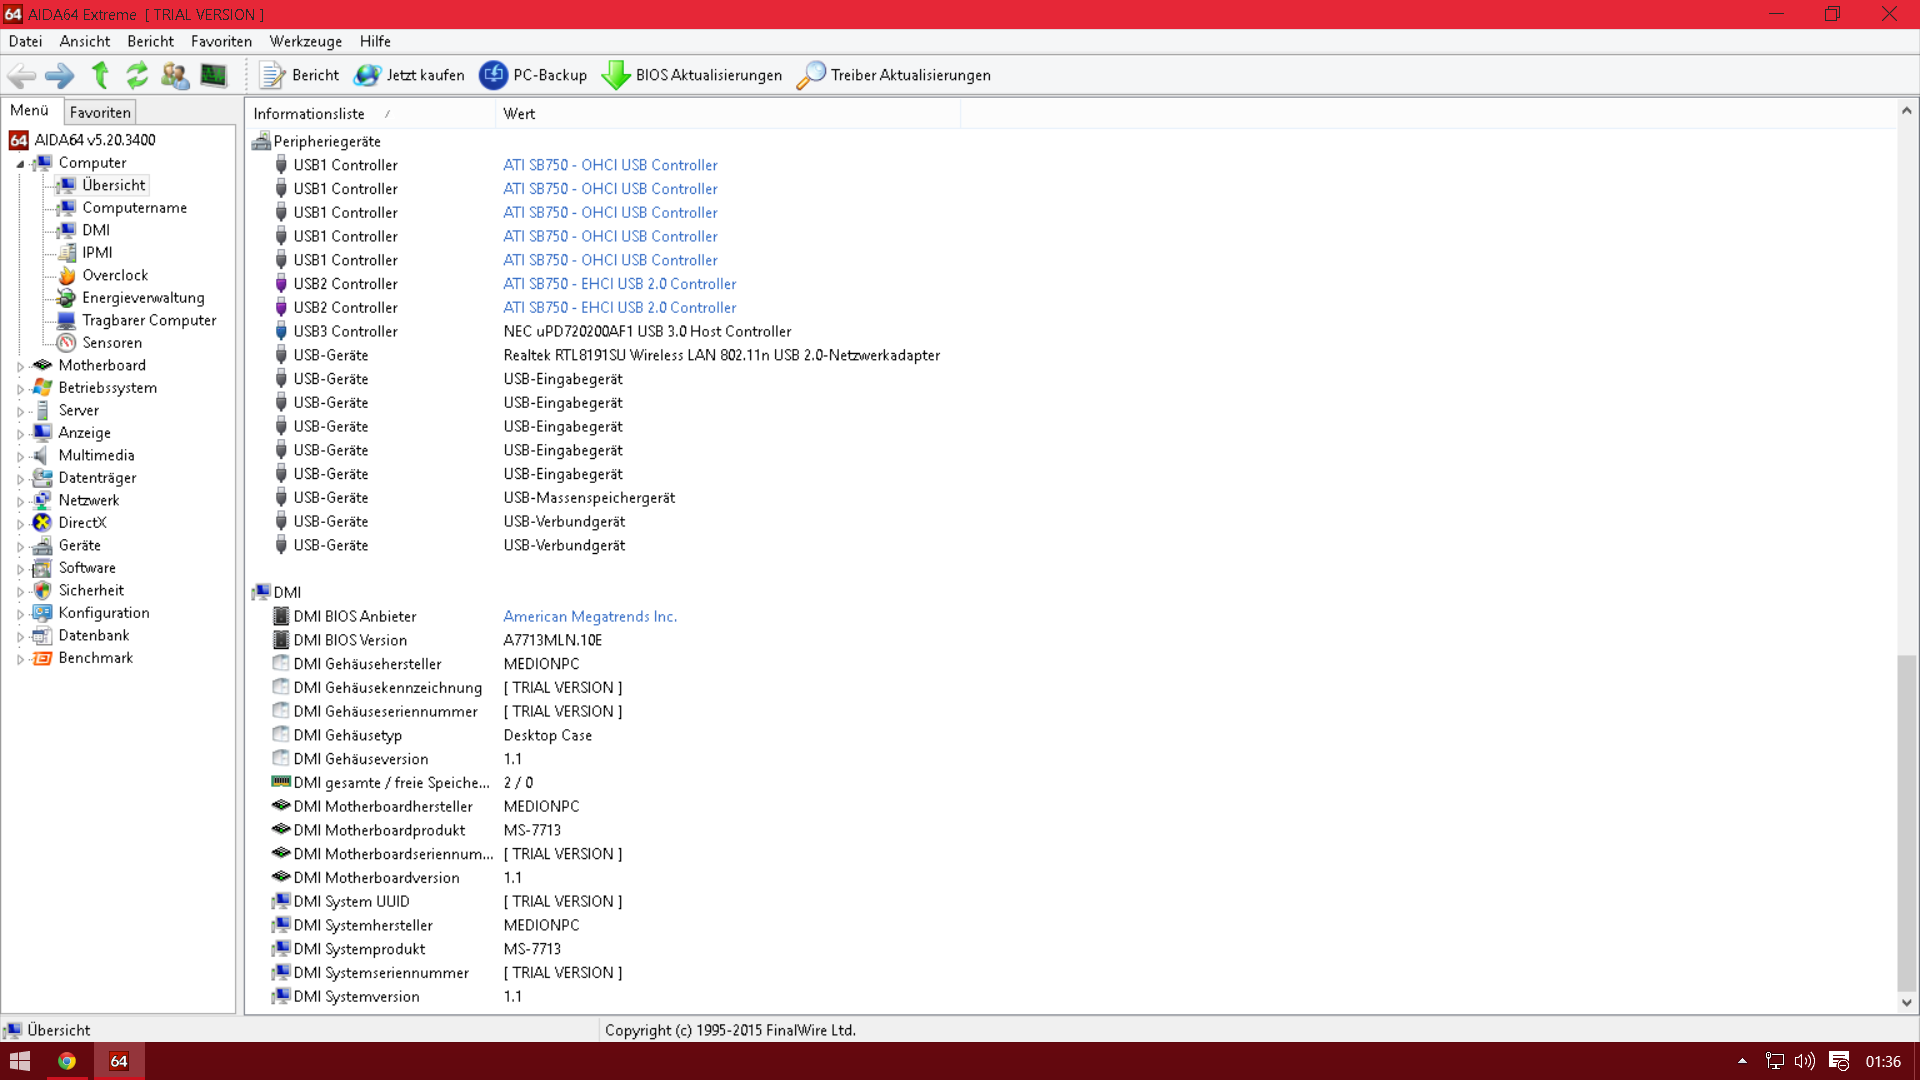Open the Werkzeuge menu
The width and height of the screenshot is (1920, 1080).
306,41
